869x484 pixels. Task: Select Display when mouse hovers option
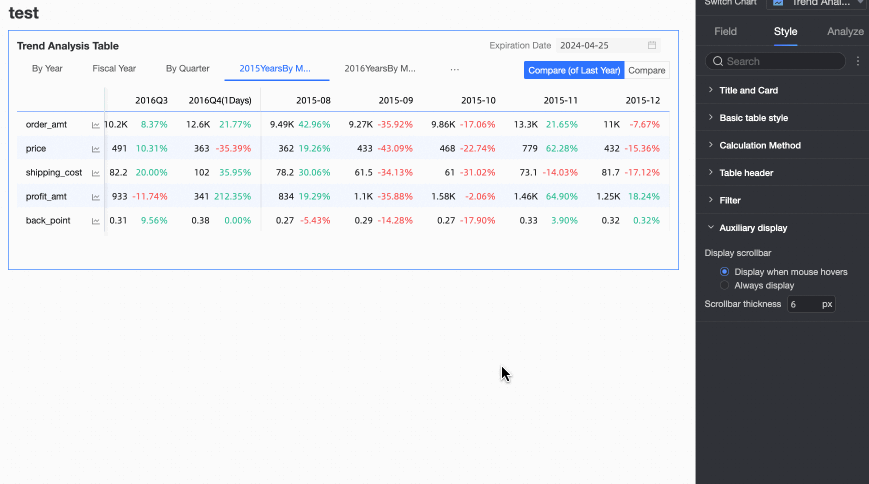pos(724,272)
